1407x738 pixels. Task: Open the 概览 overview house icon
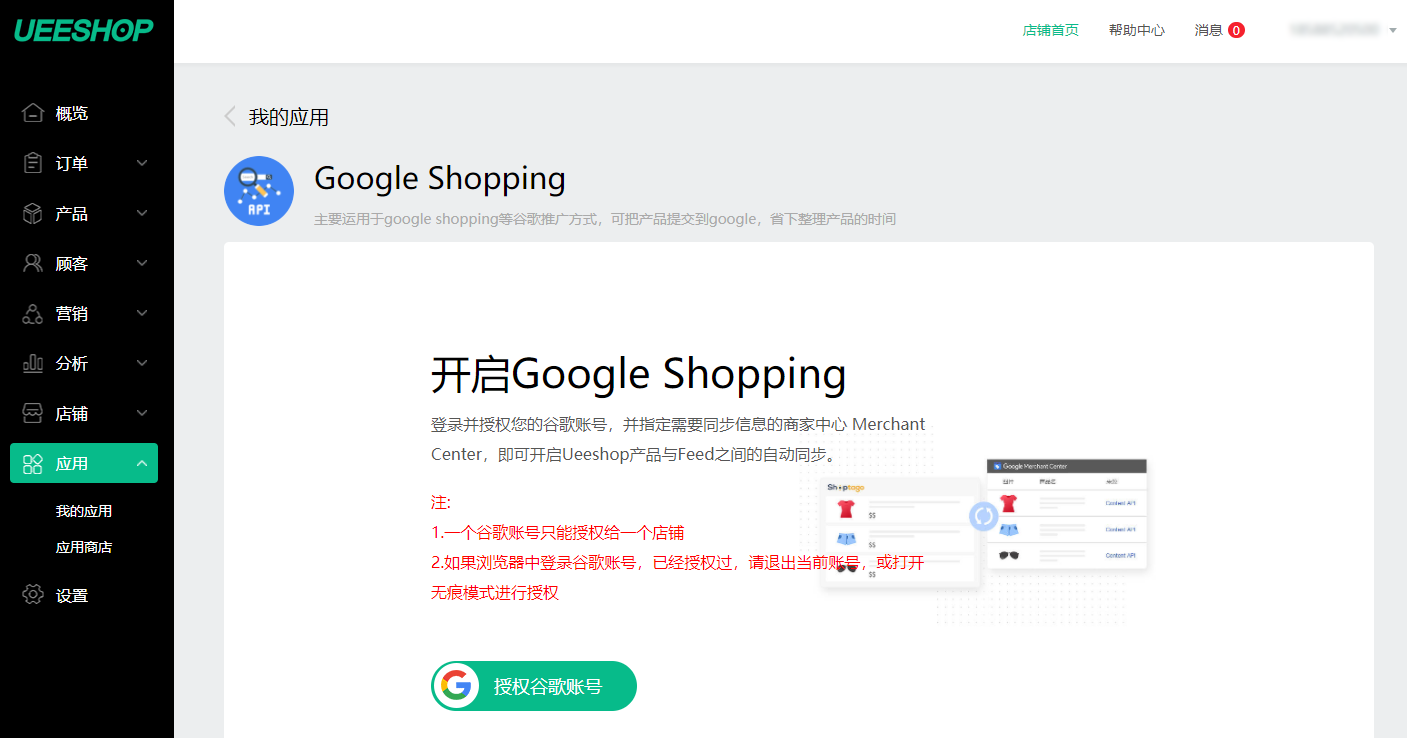tap(33, 113)
